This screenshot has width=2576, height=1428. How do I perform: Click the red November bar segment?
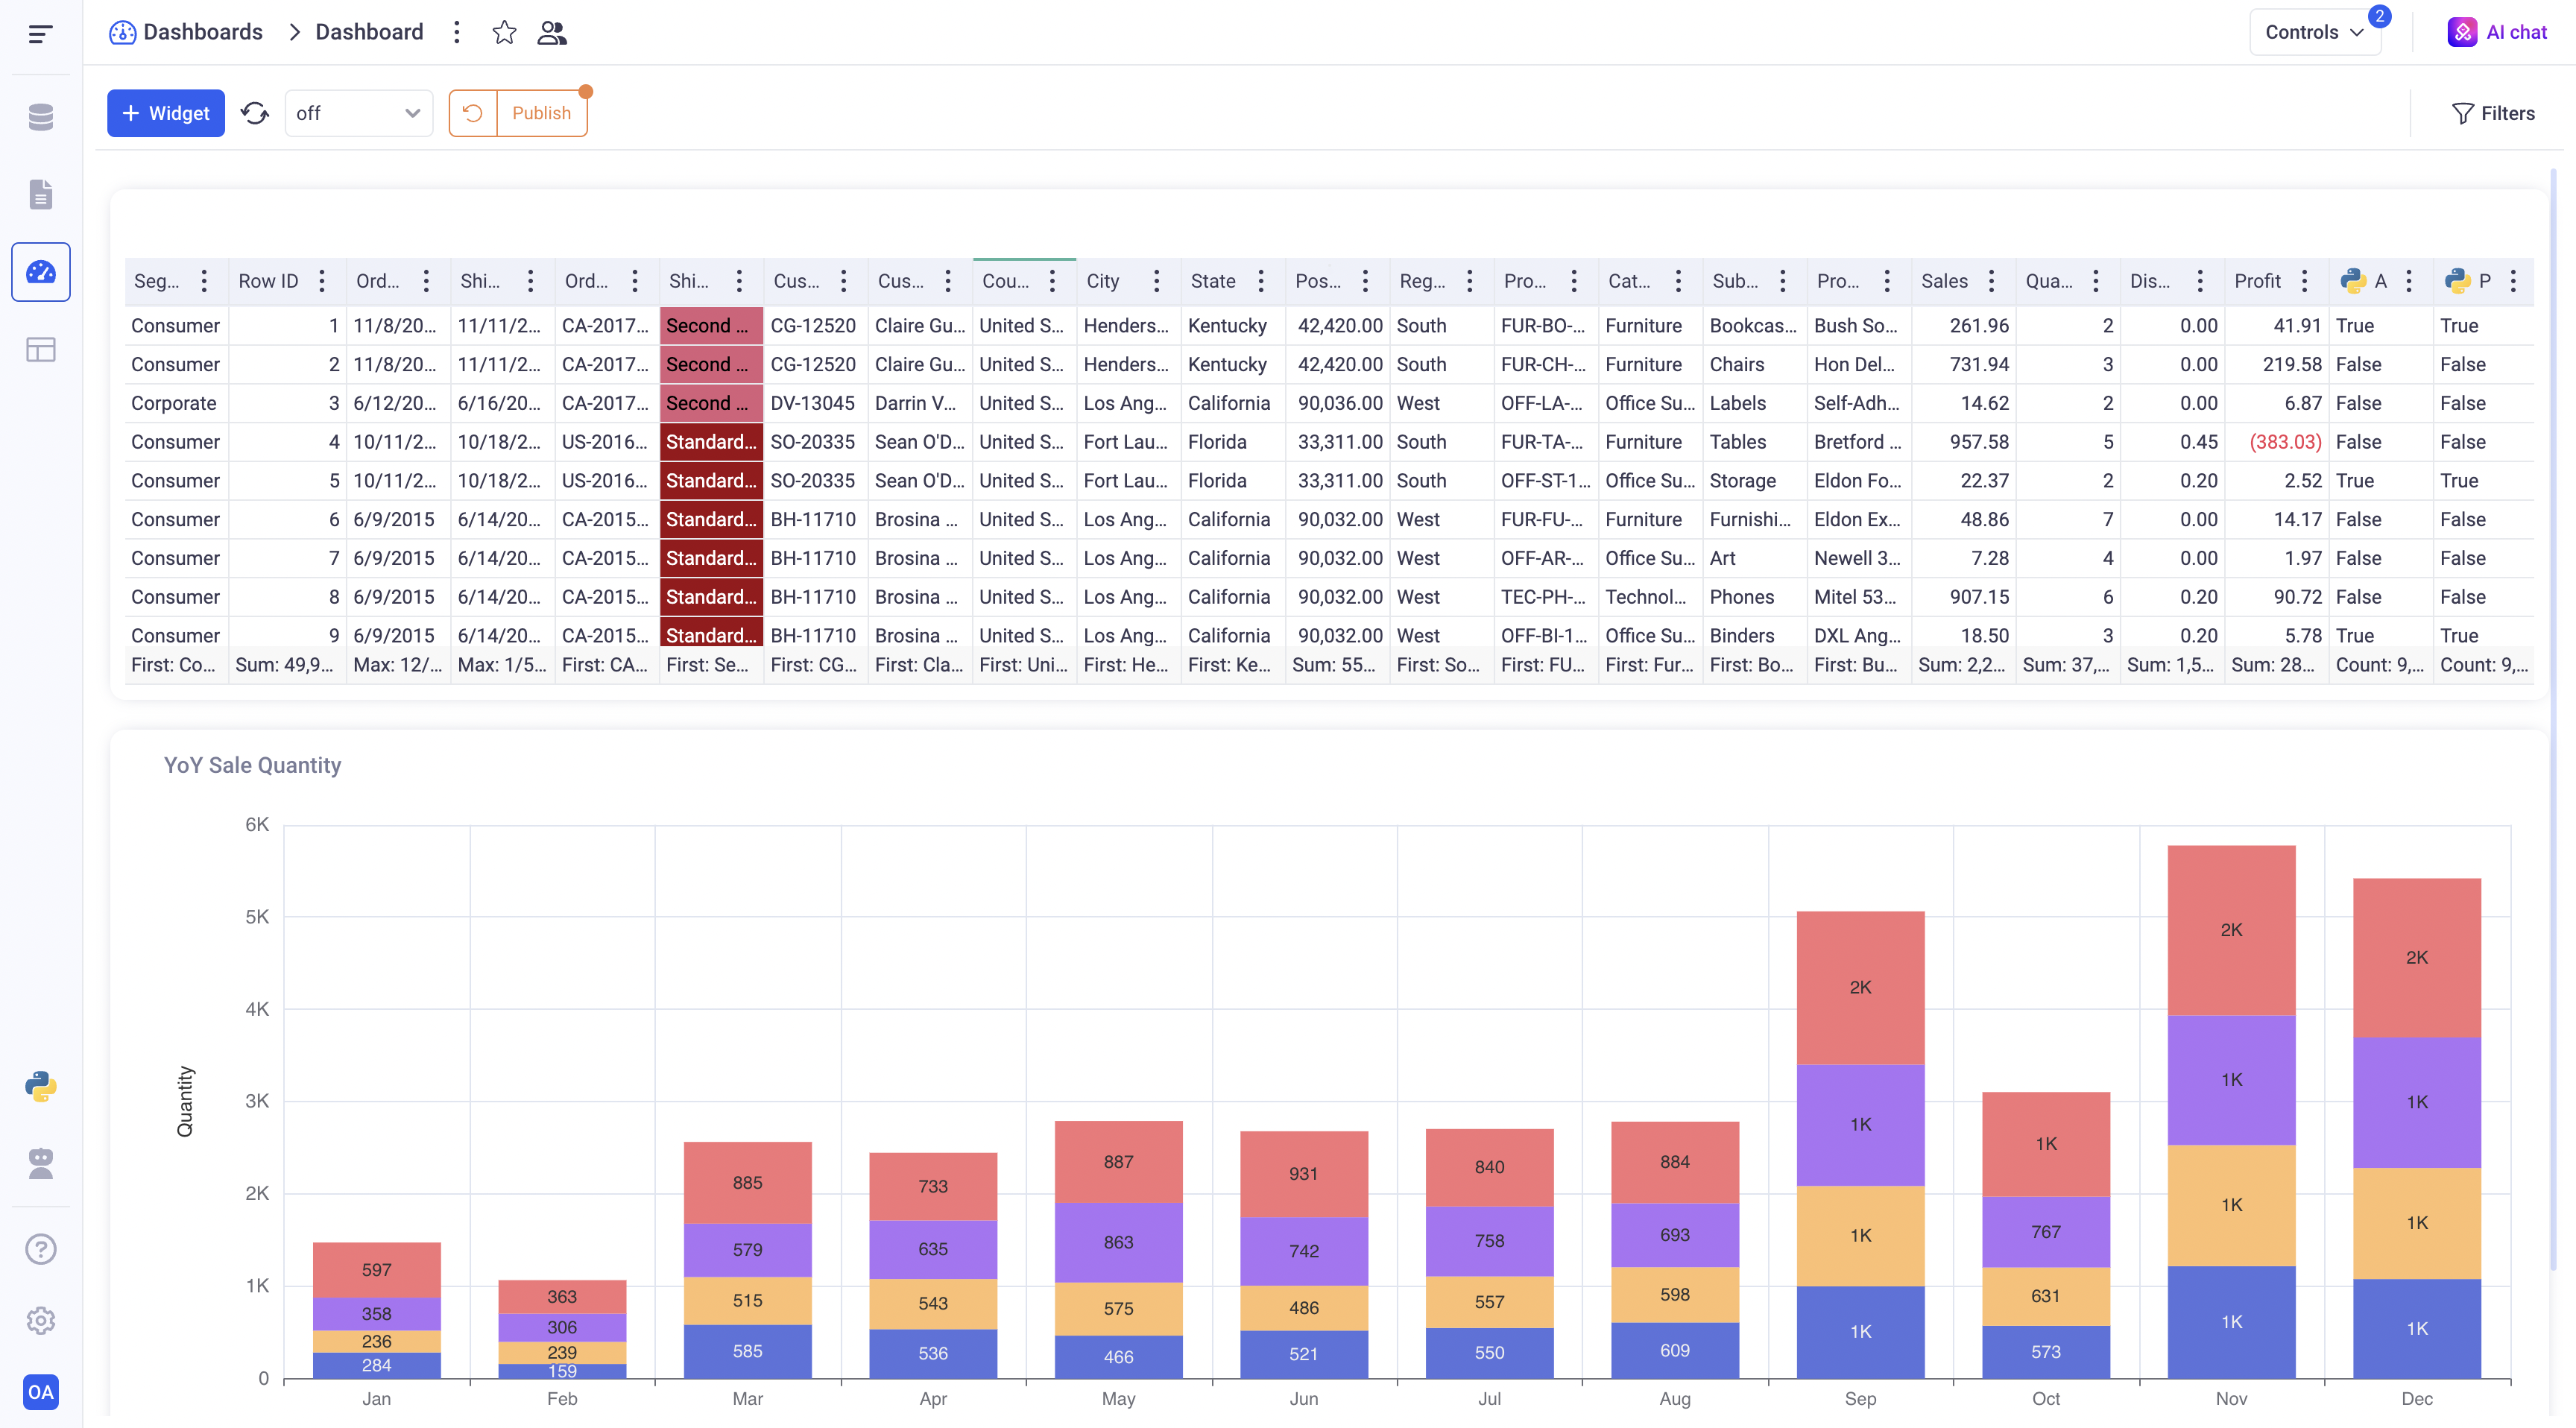[2231, 930]
